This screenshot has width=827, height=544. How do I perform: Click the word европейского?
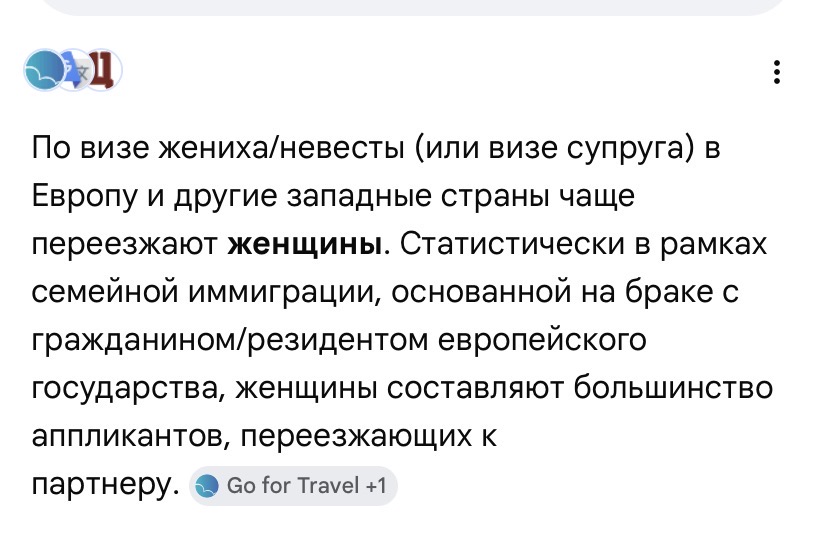click(x=542, y=340)
